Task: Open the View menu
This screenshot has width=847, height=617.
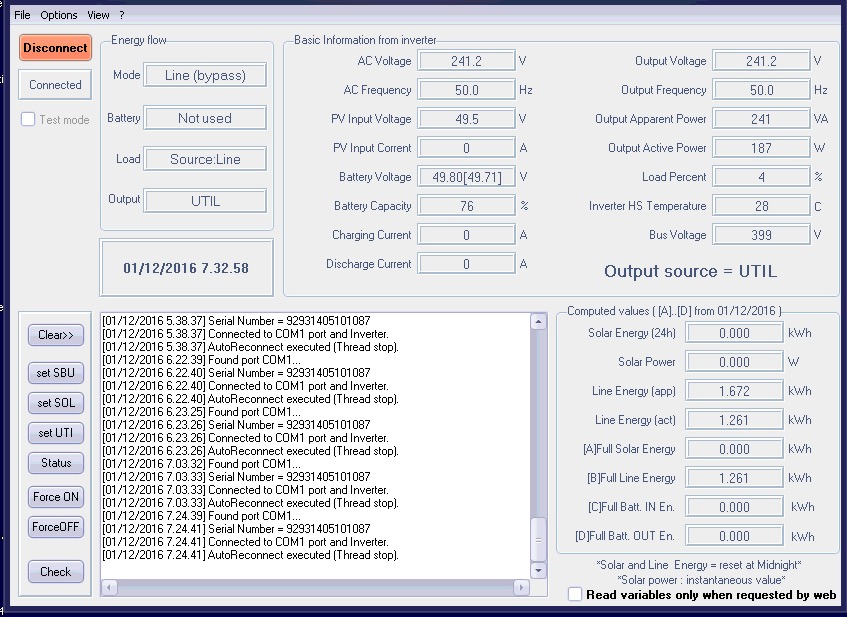Action: point(98,15)
